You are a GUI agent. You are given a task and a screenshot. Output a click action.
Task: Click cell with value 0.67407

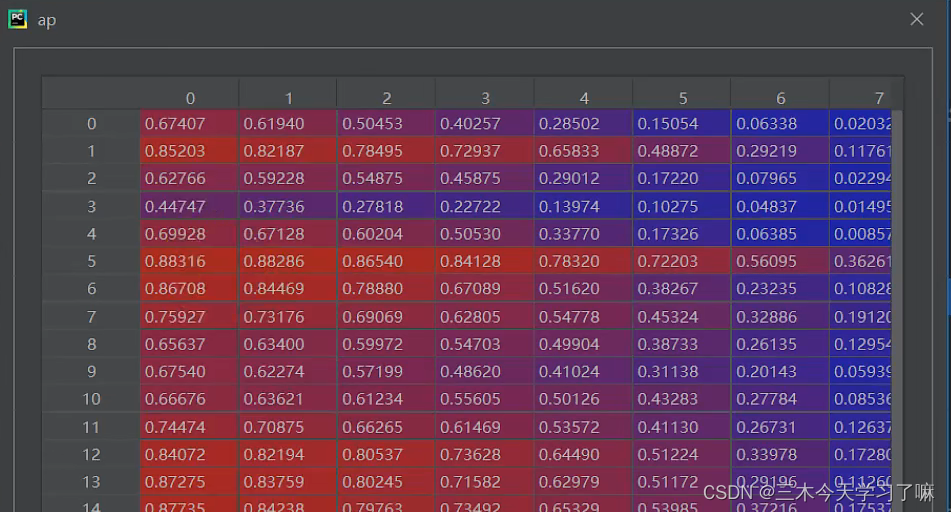189,124
